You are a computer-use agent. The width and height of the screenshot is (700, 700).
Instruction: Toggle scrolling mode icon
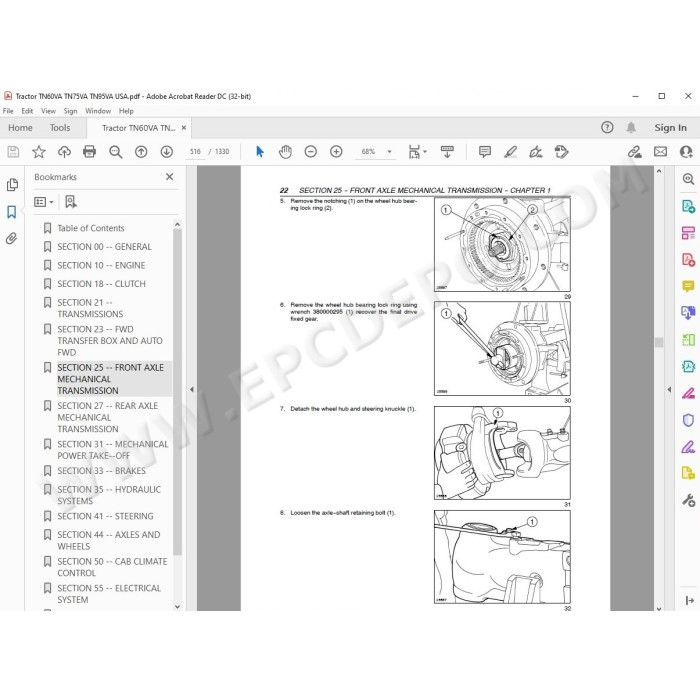(x=447, y=152)
